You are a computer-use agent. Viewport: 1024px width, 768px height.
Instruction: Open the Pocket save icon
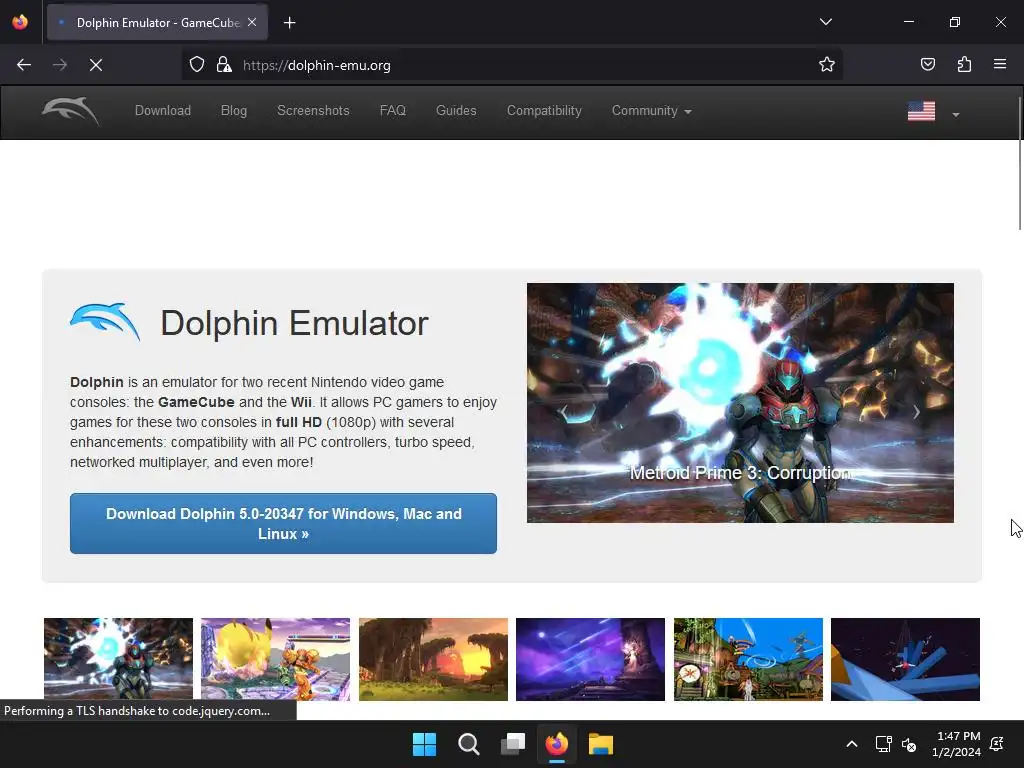pyautogui.click(x=928, y=64)
